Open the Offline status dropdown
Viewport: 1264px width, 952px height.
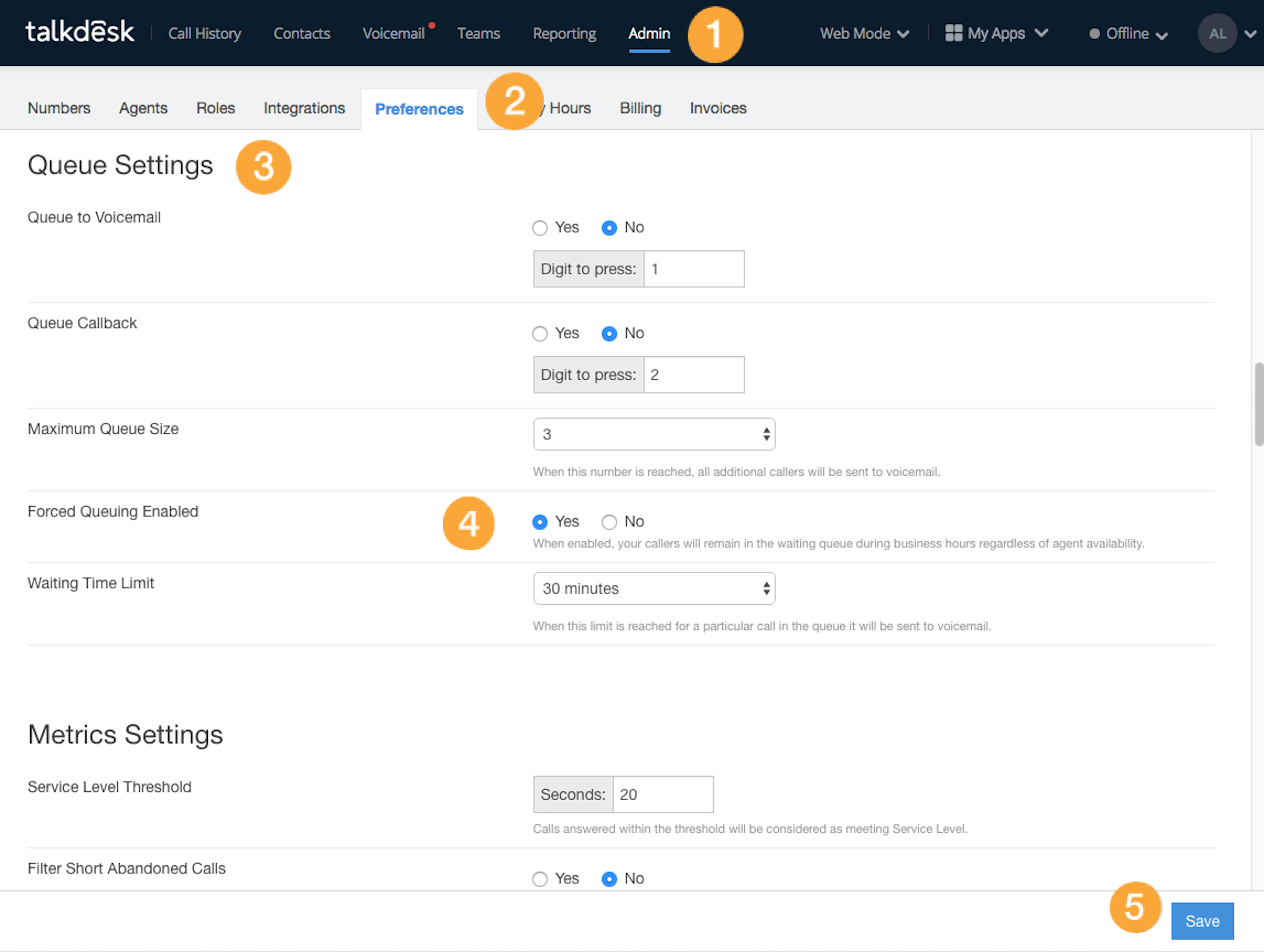pos(1129,34)
